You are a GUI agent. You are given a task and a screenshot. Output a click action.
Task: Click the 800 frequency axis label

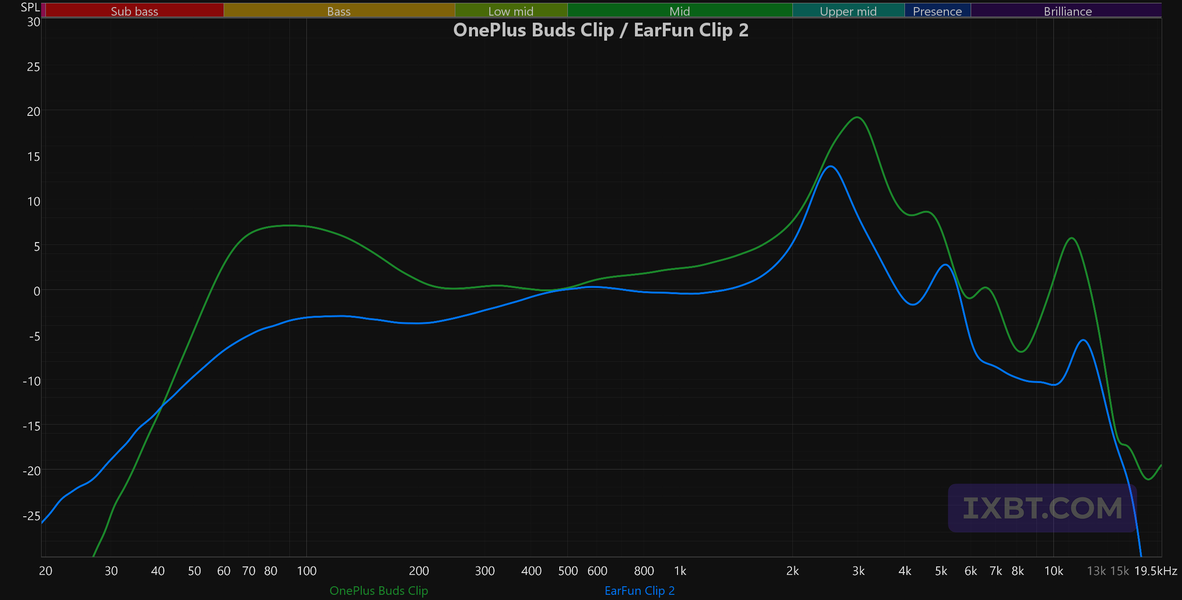[x=644, y=571]
